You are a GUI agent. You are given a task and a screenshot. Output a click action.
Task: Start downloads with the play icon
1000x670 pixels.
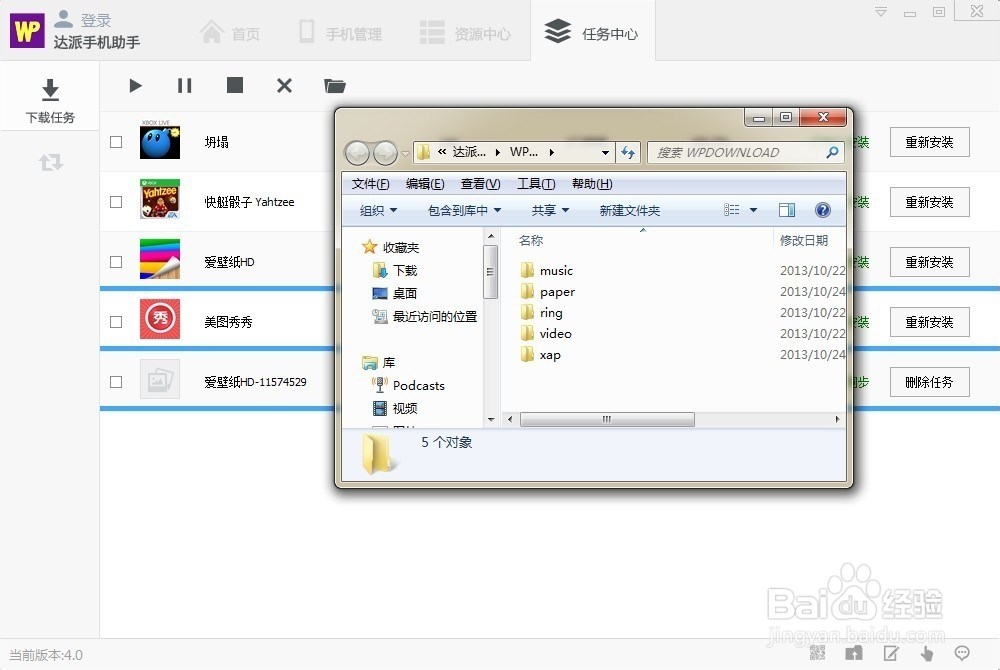[135, 85]
